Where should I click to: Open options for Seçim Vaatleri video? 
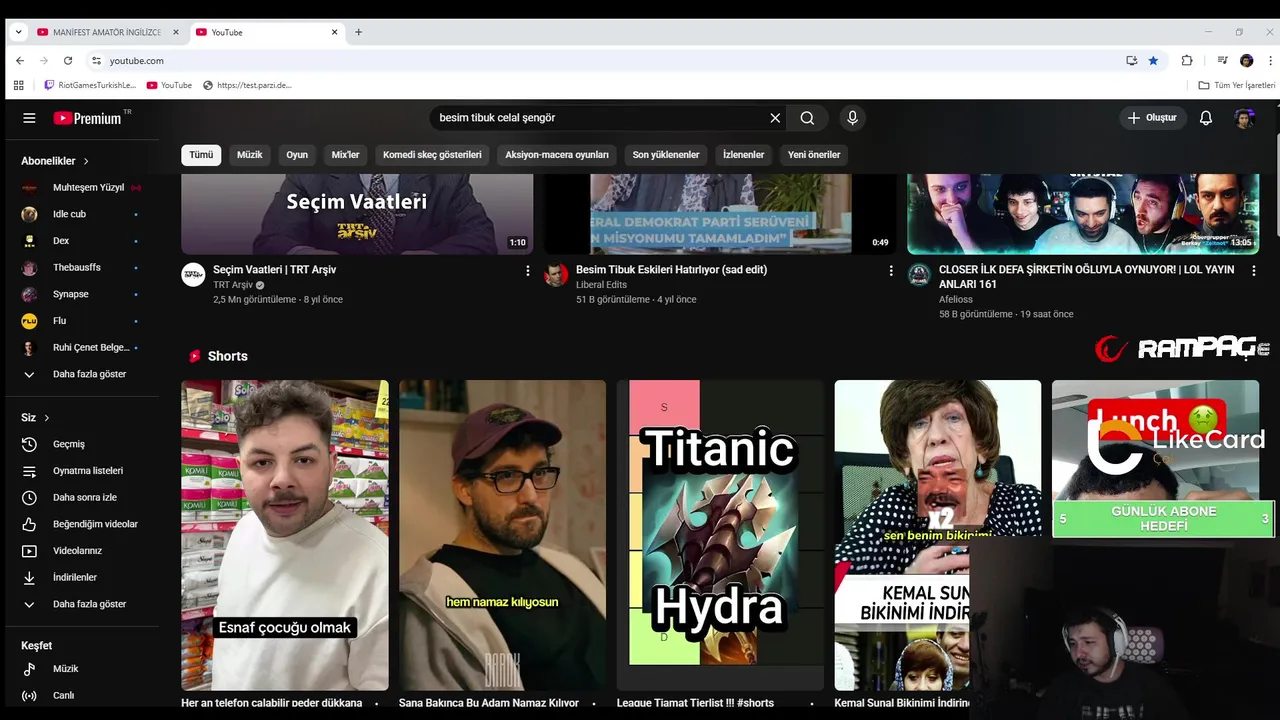tap(528, 270)
